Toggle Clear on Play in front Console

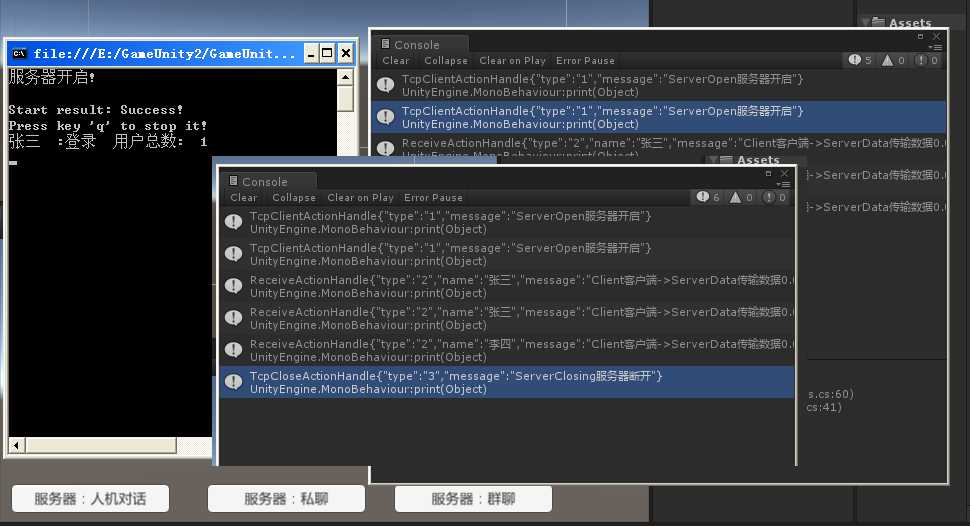pos(360,197)
